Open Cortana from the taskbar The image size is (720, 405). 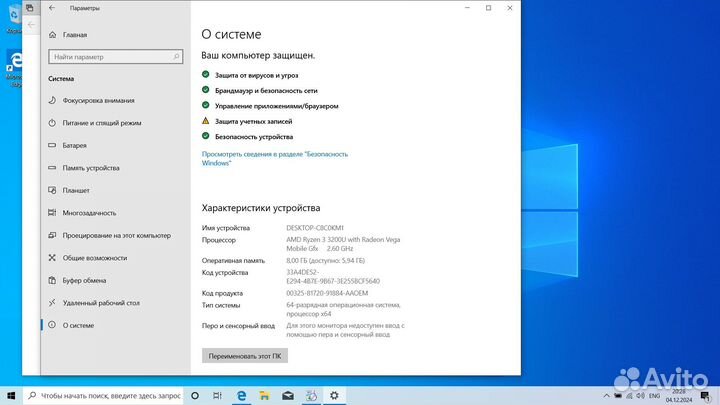tap(195, 395)
